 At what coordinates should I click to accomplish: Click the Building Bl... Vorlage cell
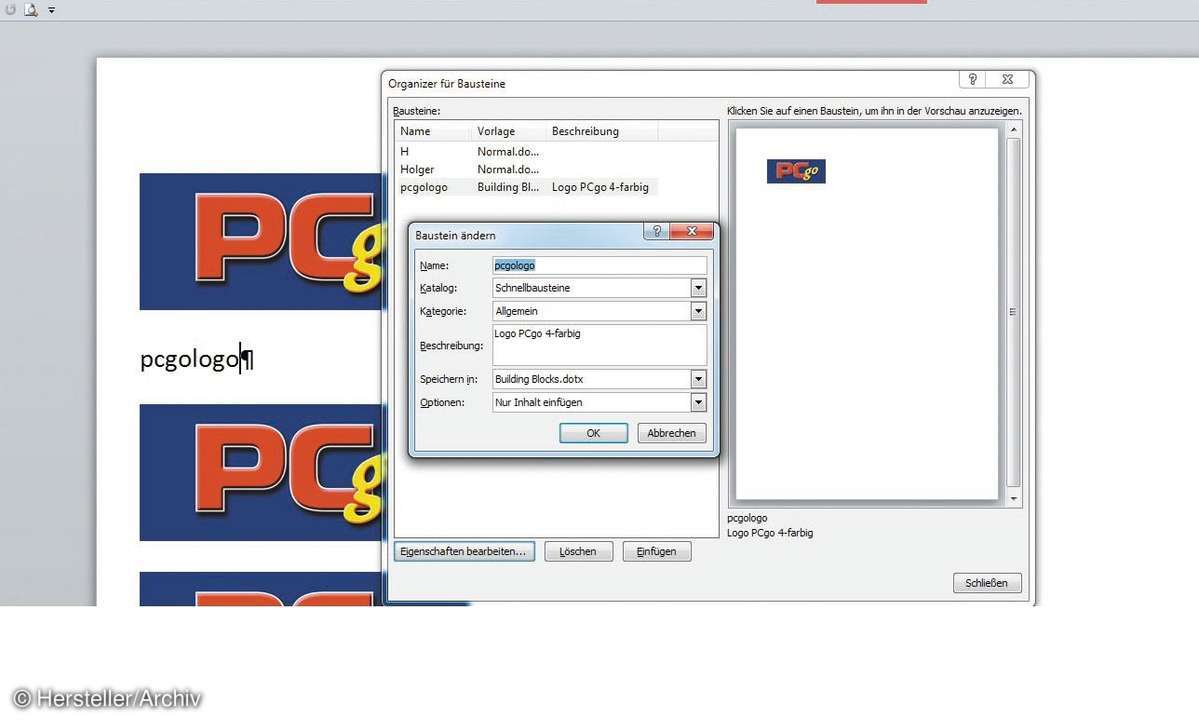pos(508,186)
